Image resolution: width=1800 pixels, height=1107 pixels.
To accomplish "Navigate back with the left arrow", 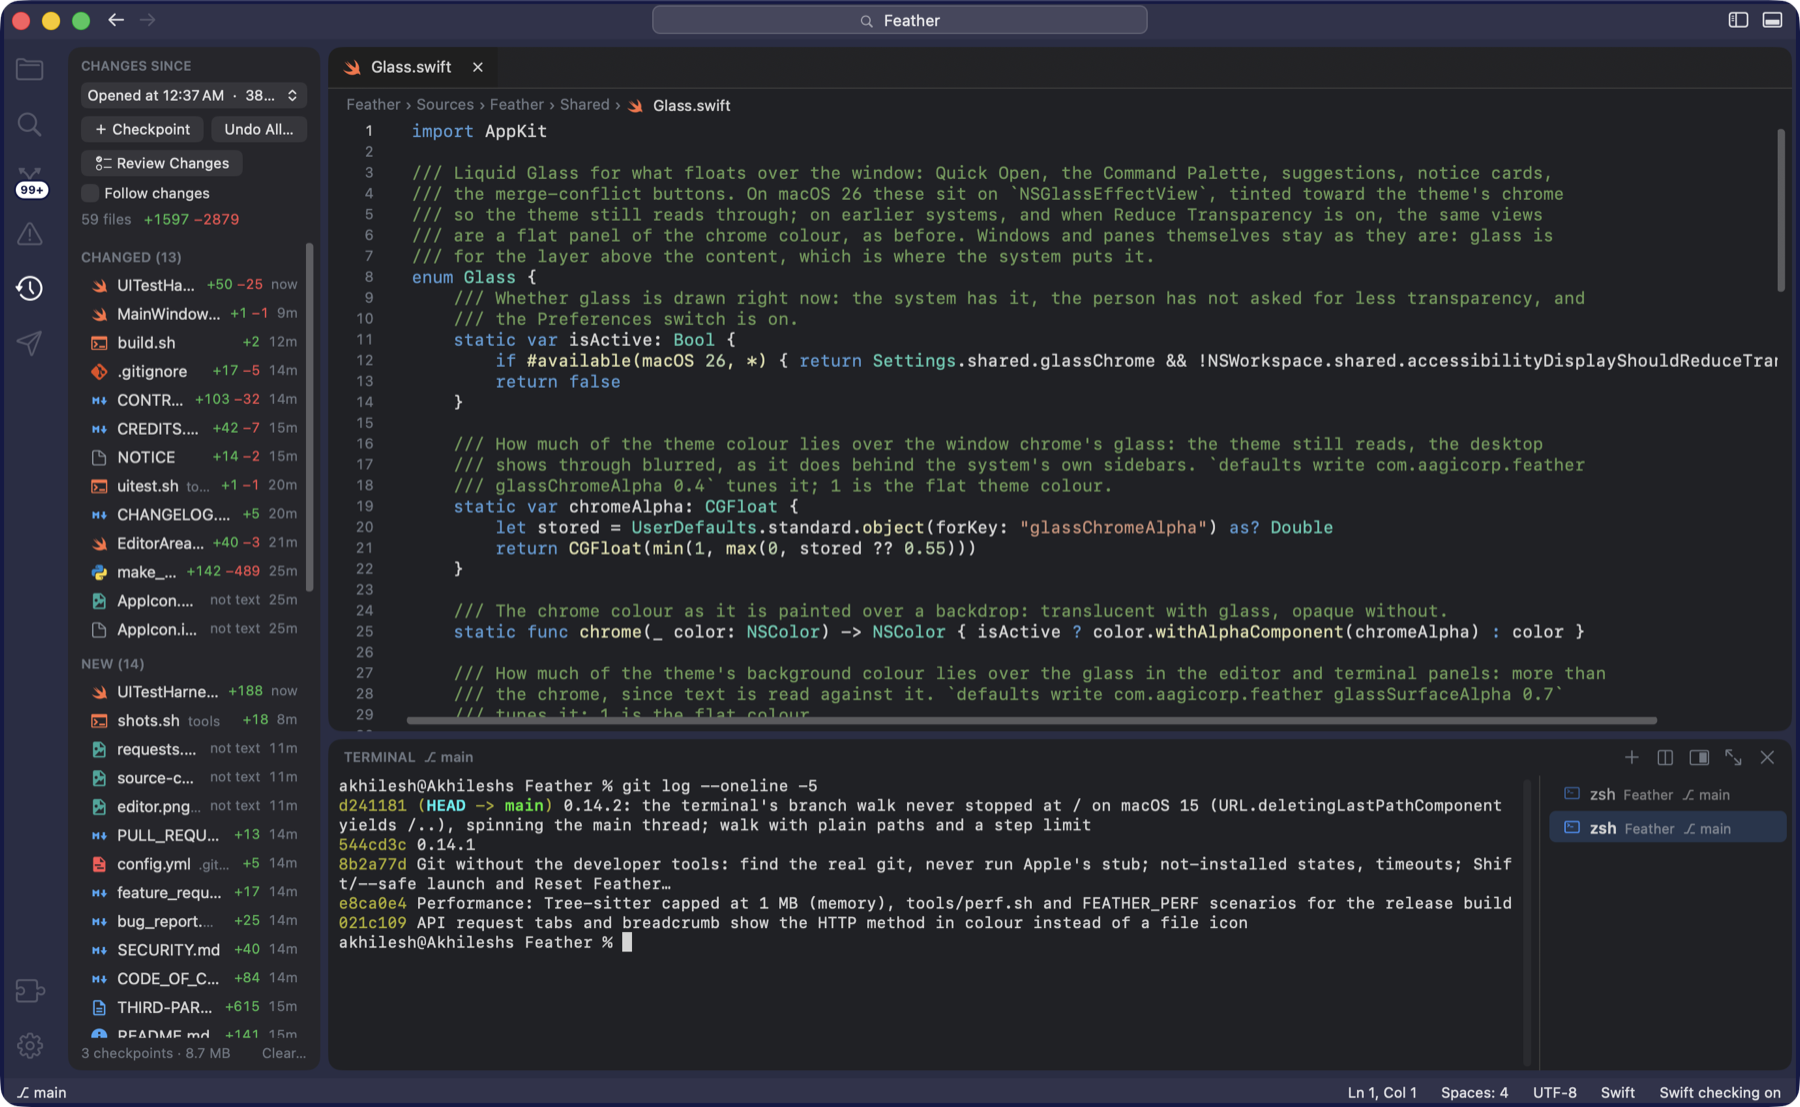I will coord(116,20).
